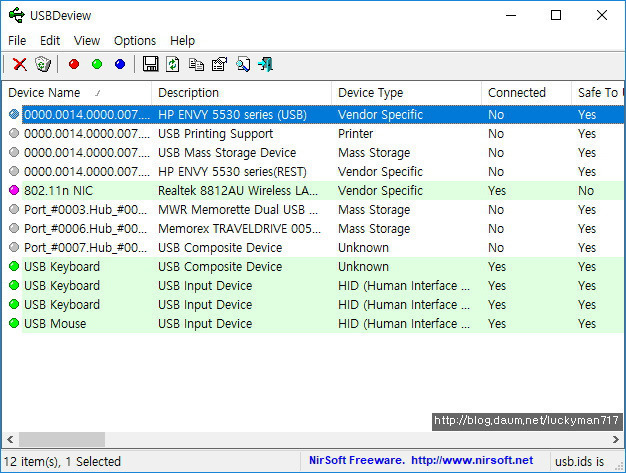Open the Help menu
Screen dimensions: 626x473
click(x=182, y=41)
